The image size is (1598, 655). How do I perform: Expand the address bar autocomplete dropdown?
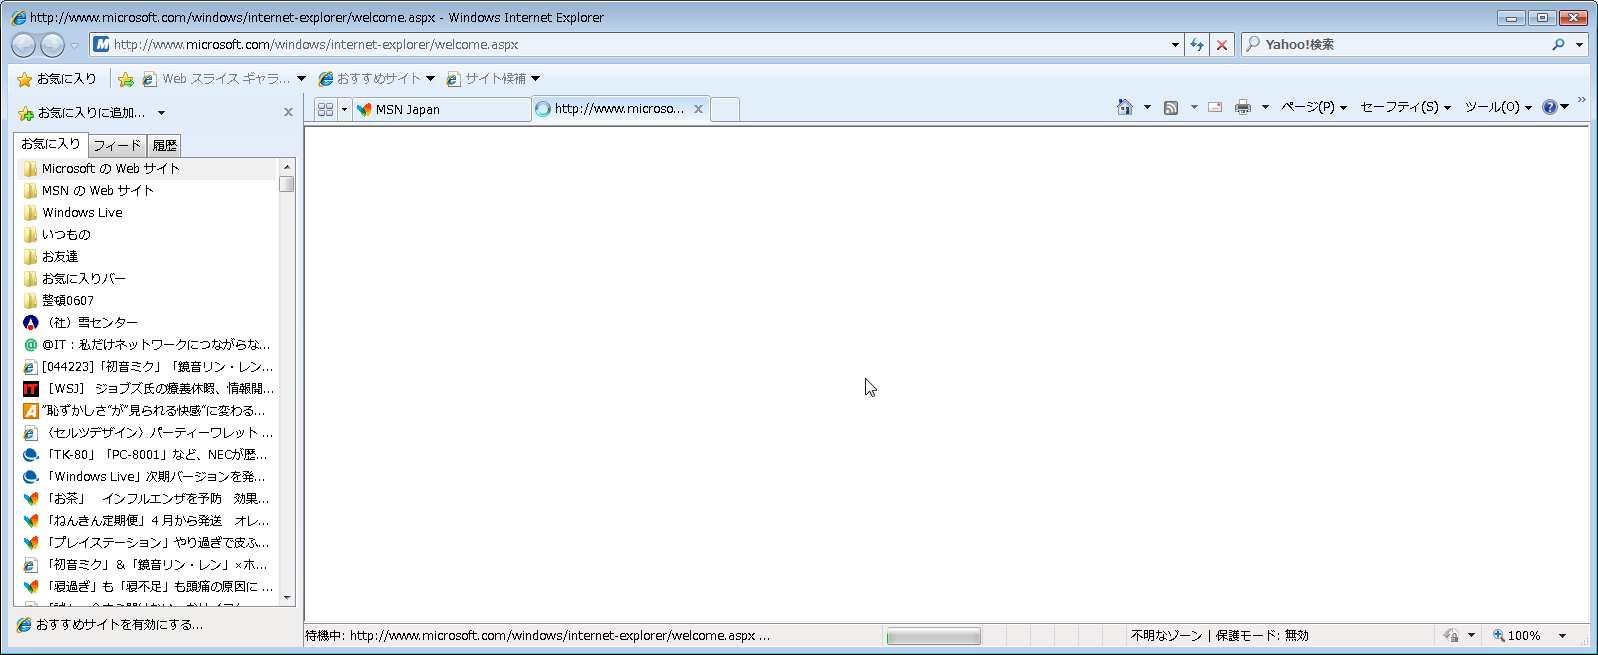[x=1175, y=44]
